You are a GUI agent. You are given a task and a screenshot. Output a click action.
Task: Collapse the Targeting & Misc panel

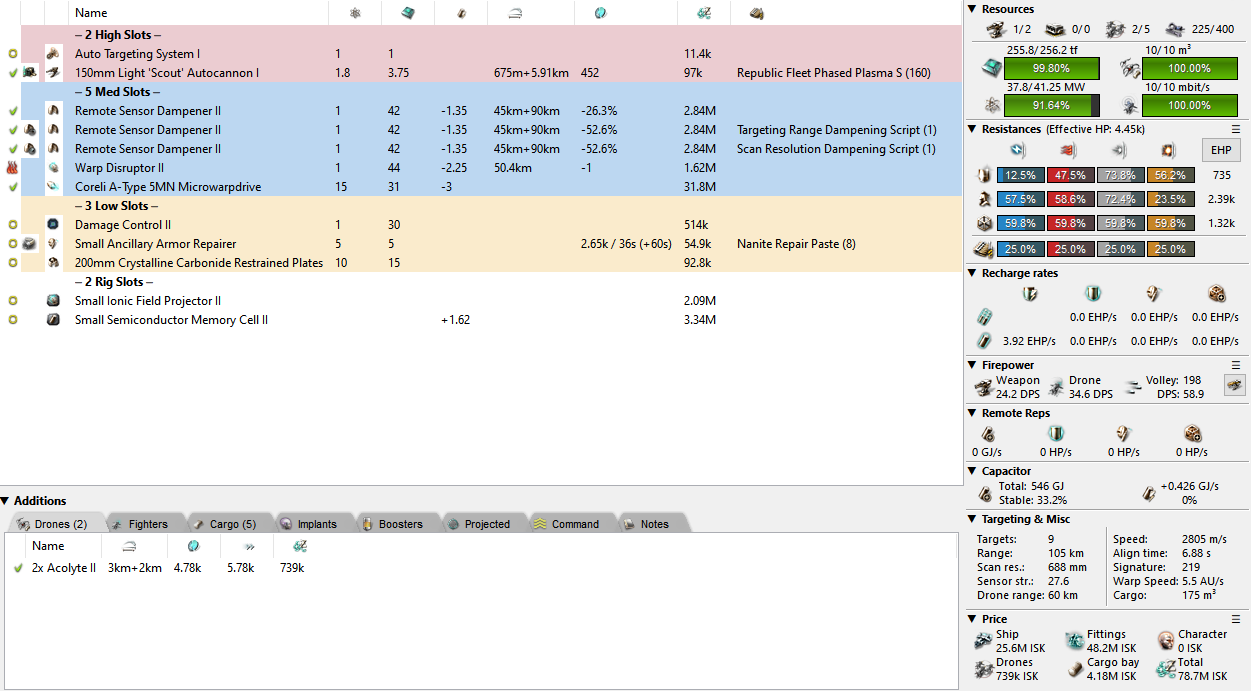973,519
